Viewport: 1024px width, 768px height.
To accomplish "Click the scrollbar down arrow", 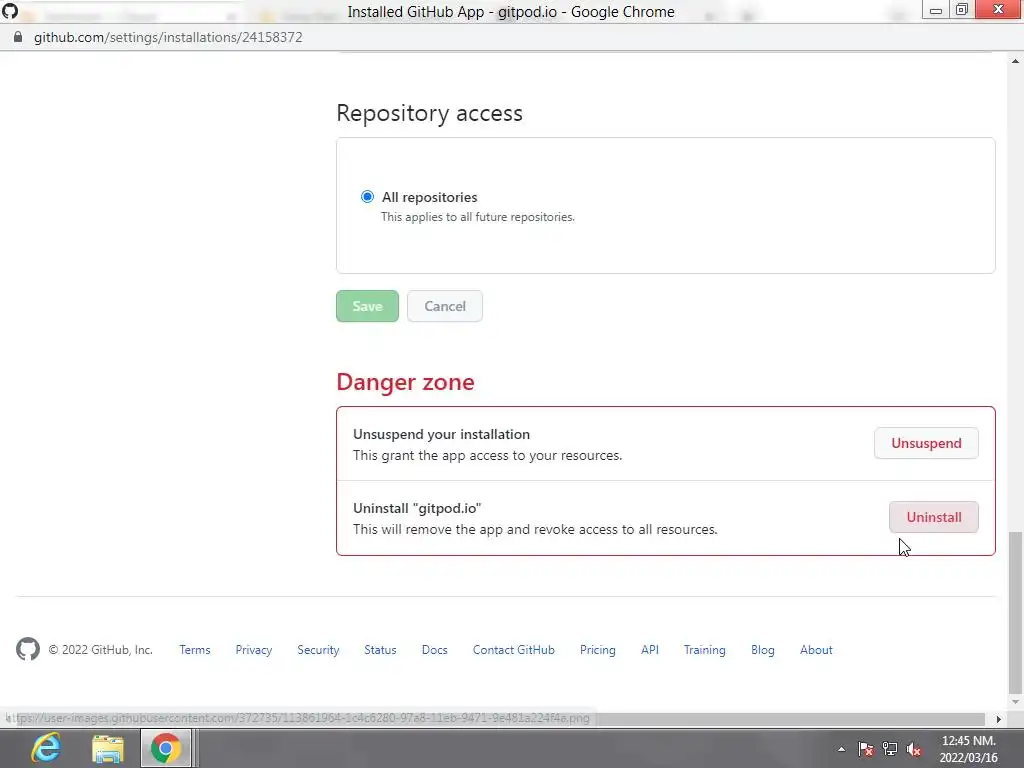I will 1015,703.
